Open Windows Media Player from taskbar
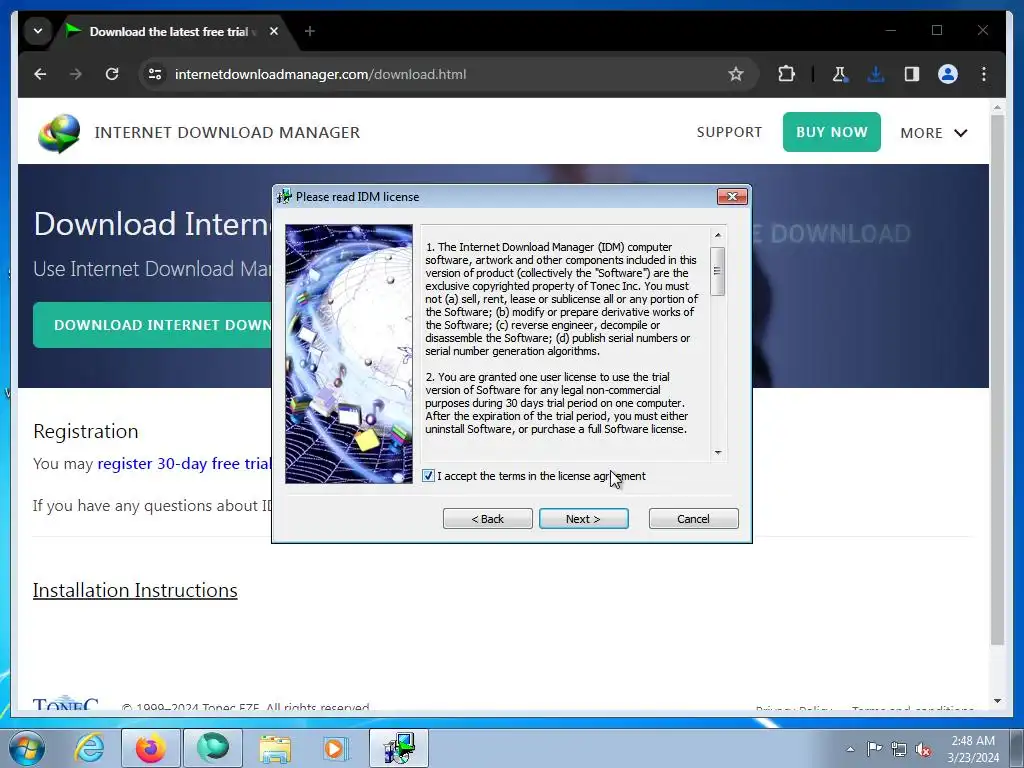Image resolution: width=1024 pixels, height=768 pixels. (336, 748)
